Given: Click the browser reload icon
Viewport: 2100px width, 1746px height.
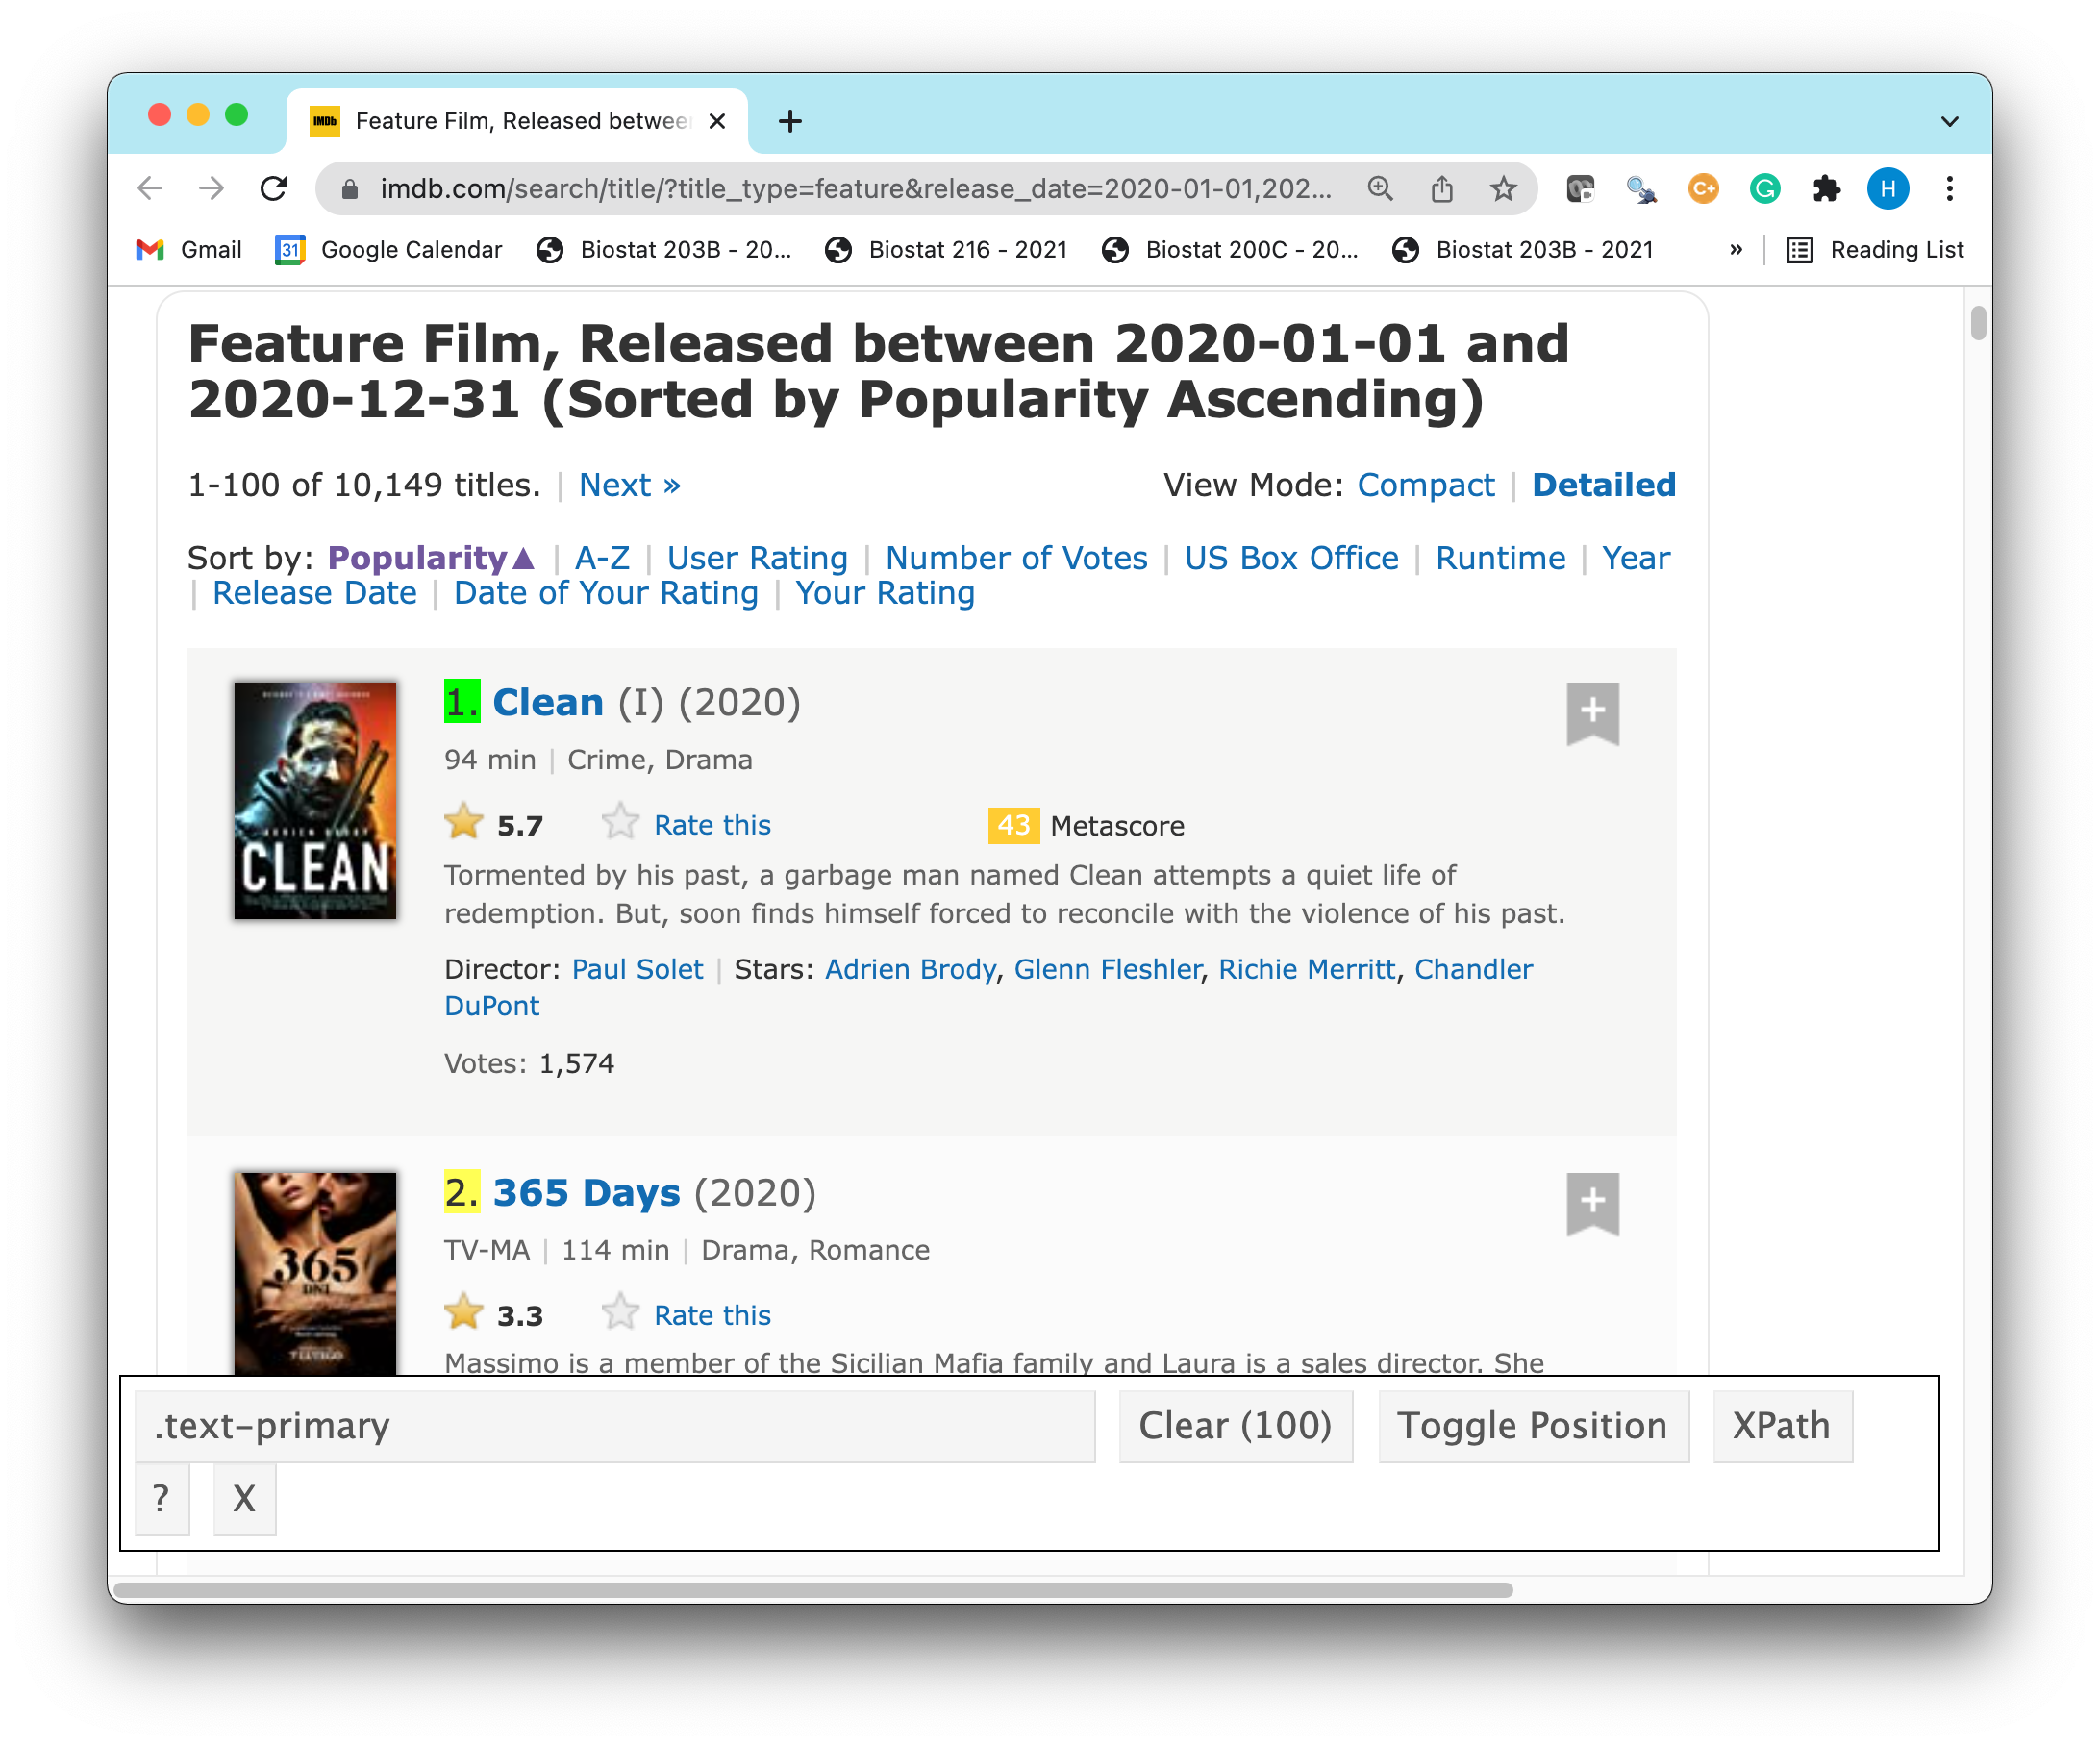Looking at the screenshot, I should [273, 188].
